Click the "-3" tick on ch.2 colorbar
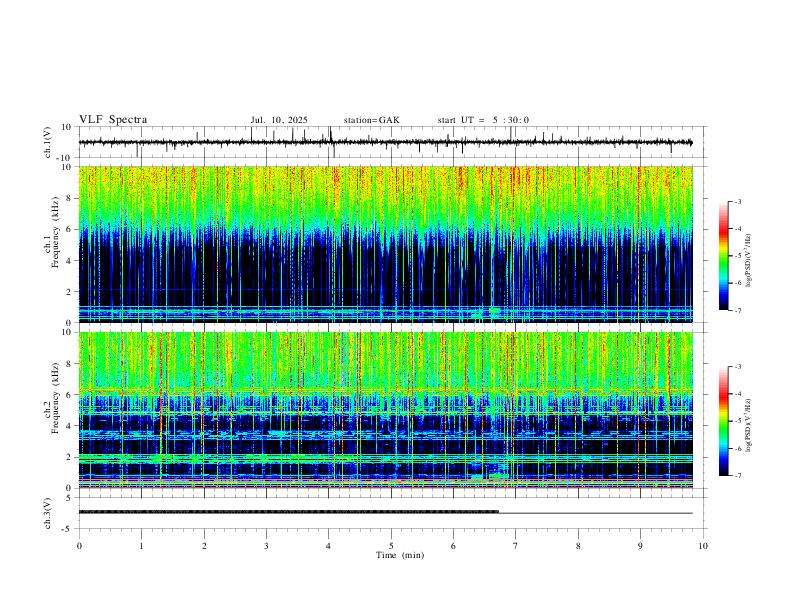792x612 pixels. 737,367
